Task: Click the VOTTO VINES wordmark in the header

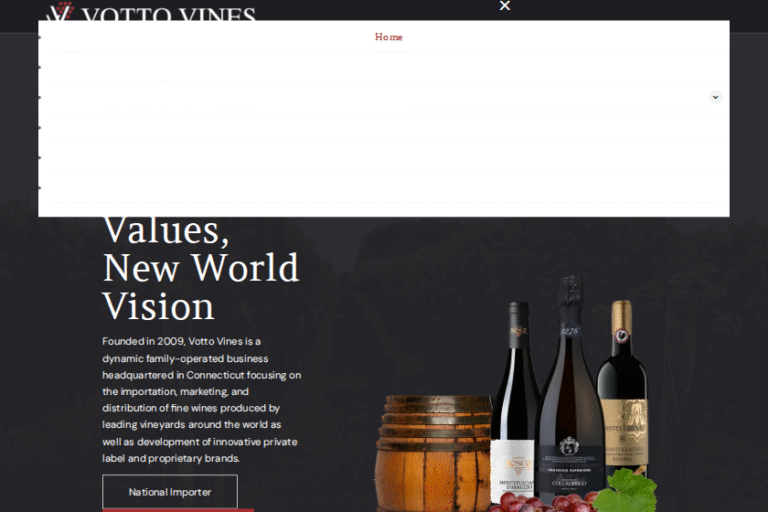Action: point(169,15)
